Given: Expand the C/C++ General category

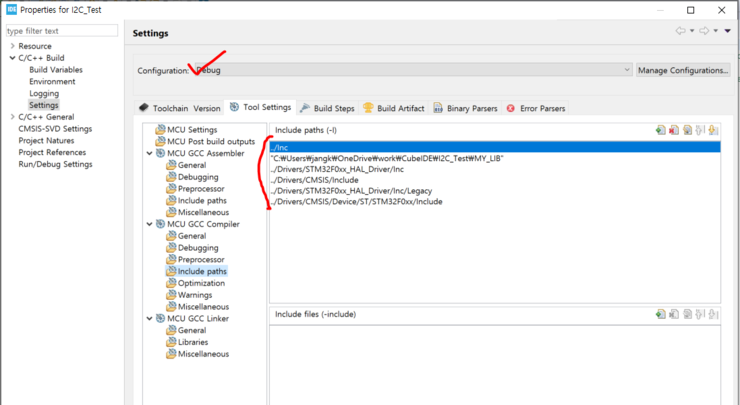Looking at the screenshot, I should point(12,117).
